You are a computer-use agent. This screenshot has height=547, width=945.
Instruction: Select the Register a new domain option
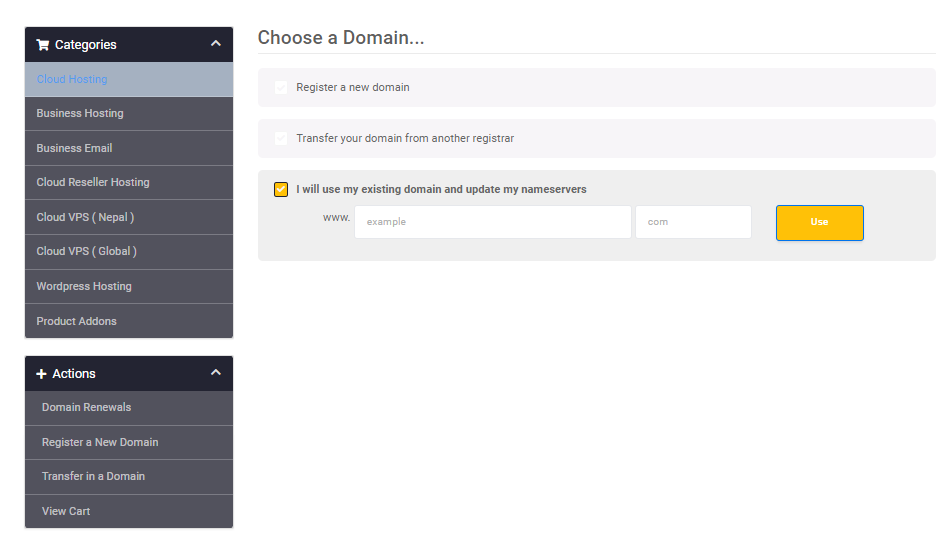(x=281, y=88)
